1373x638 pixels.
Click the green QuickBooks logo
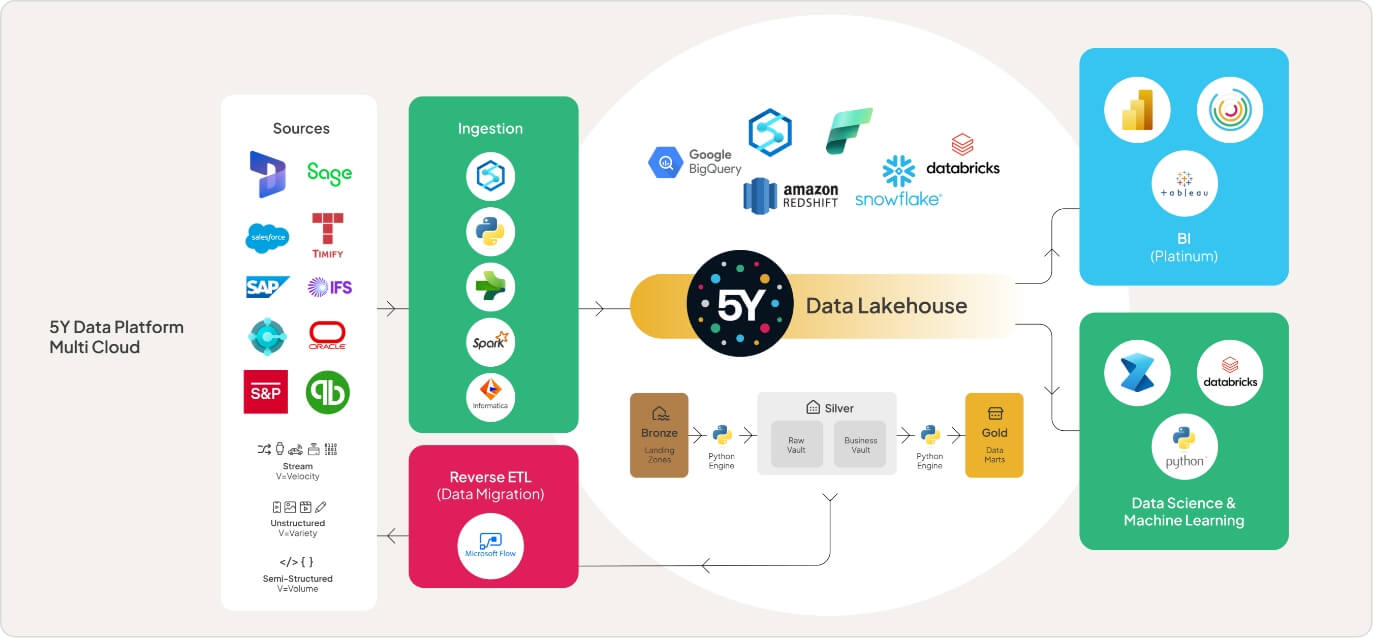pyautogui.click(x=327, y=392)
